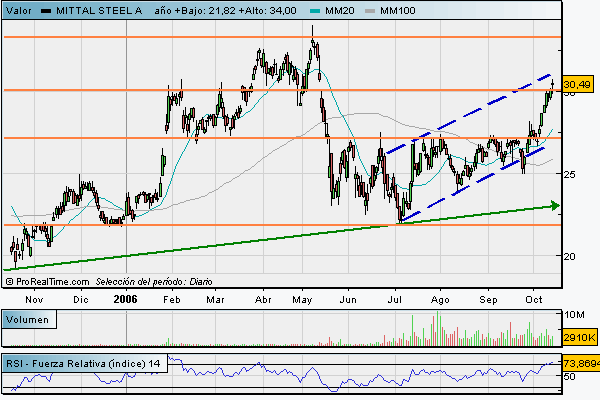
Task: Click the volume value tag 2910K
Action: point(580,337)
